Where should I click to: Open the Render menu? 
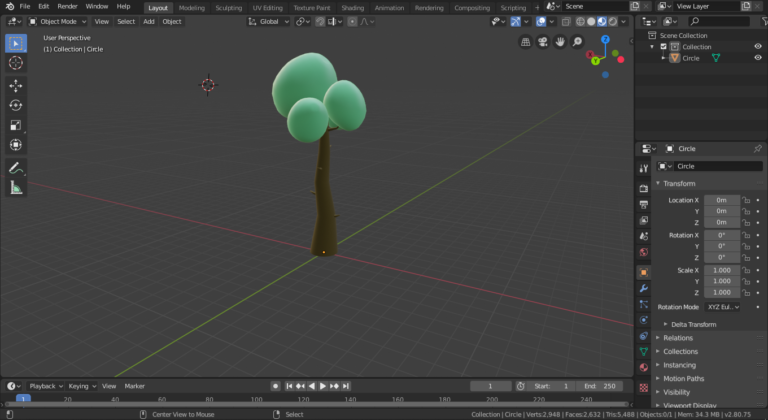tap(67, 6)
